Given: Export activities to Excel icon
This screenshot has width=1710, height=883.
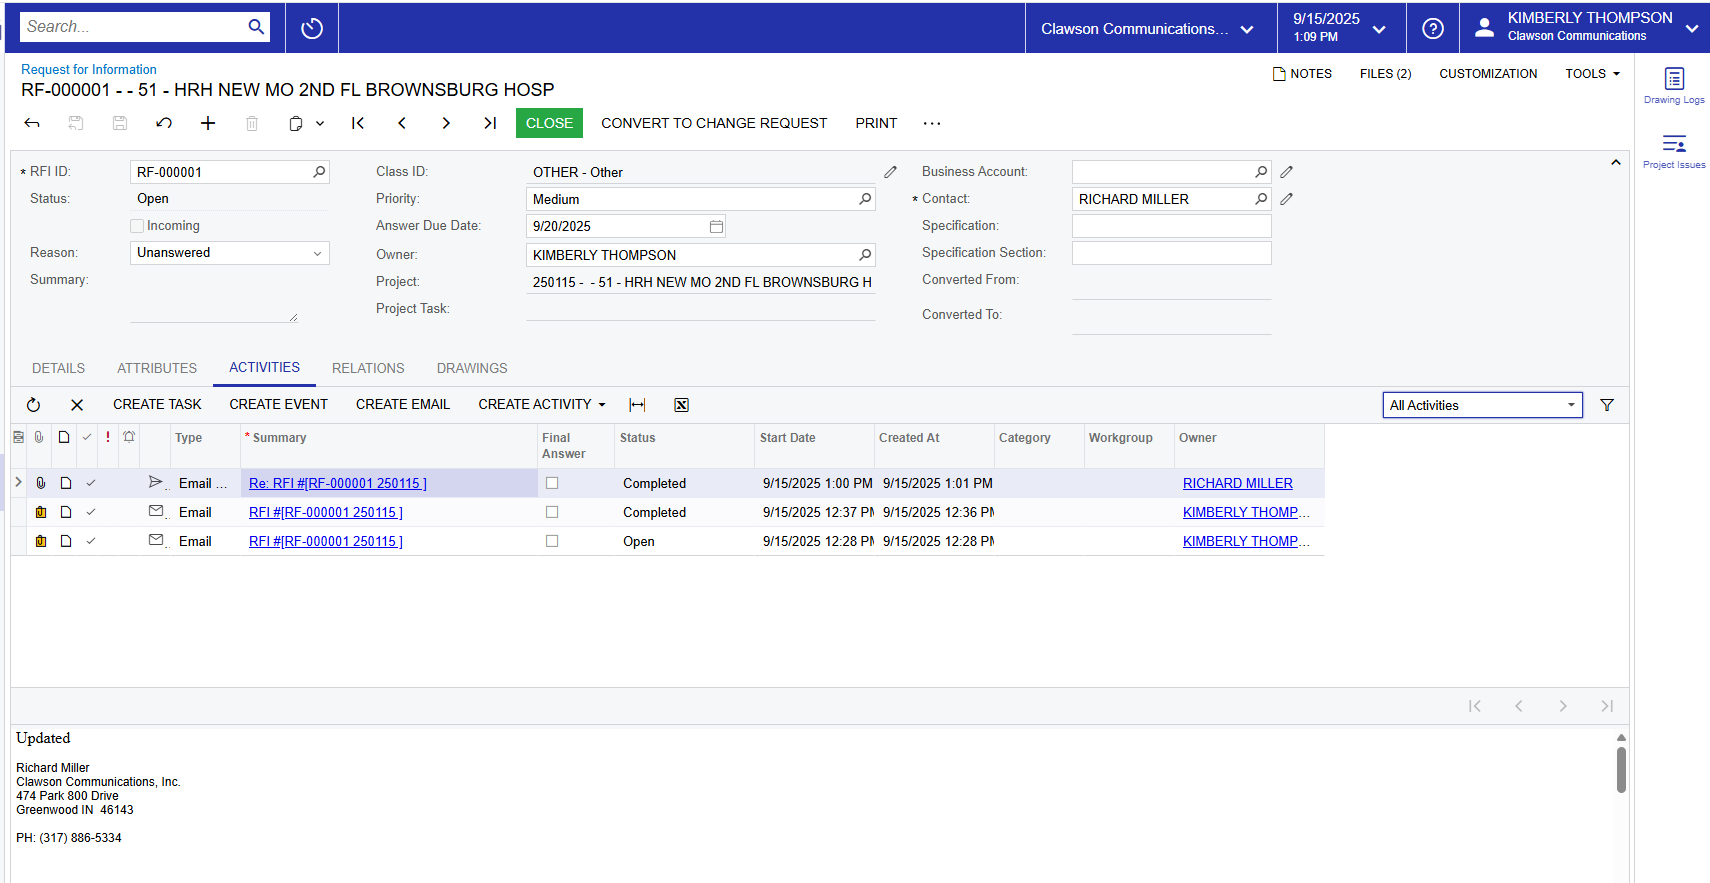Looking at the screenshot, I should [681, 405].
